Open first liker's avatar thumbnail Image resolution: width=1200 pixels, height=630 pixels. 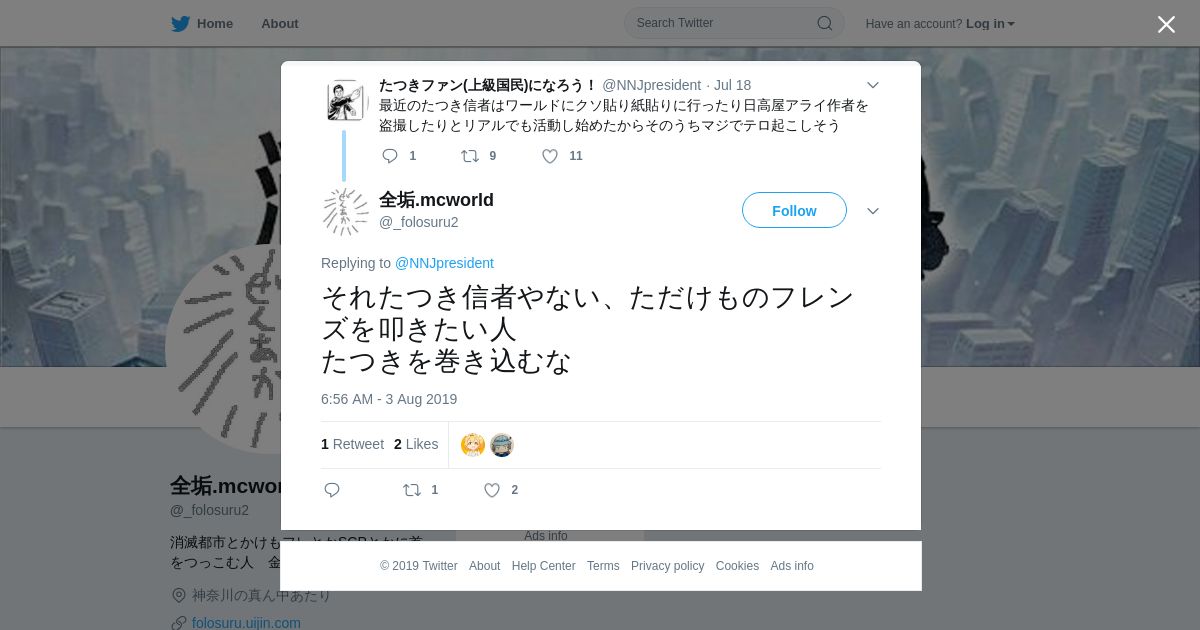[473, 445]
